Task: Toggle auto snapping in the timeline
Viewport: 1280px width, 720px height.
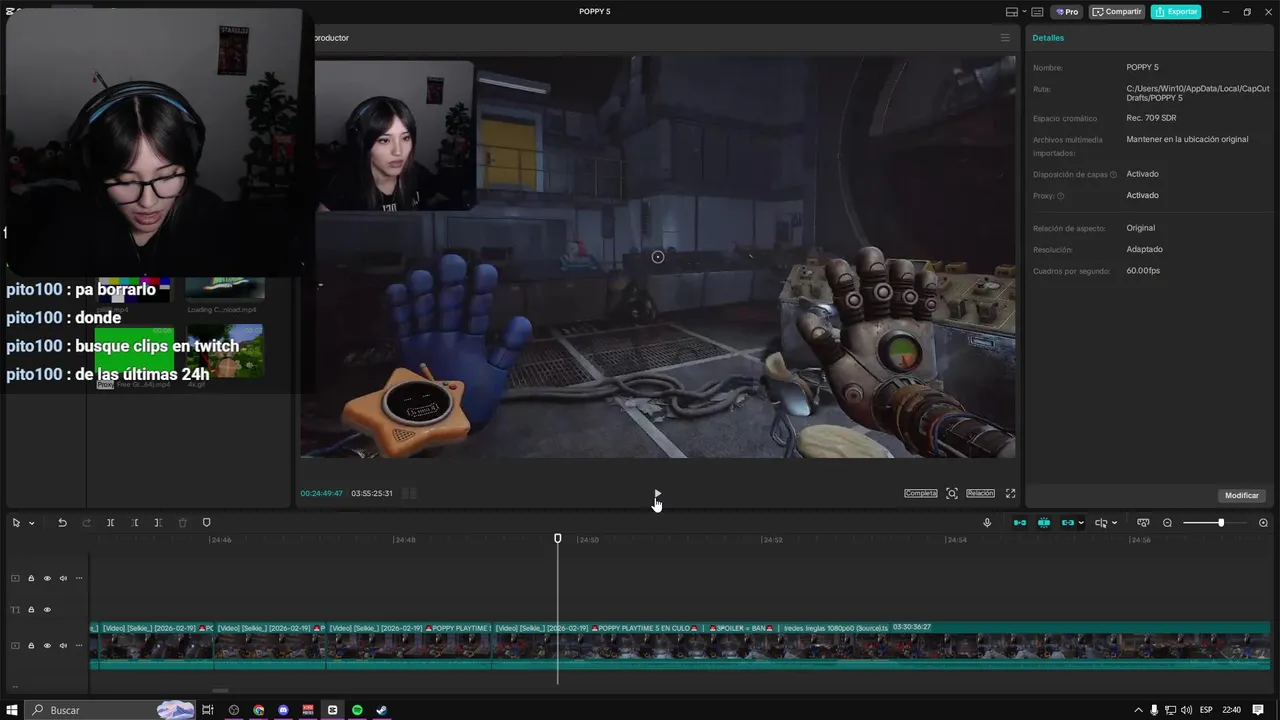Action: [x=1044, y=523]
